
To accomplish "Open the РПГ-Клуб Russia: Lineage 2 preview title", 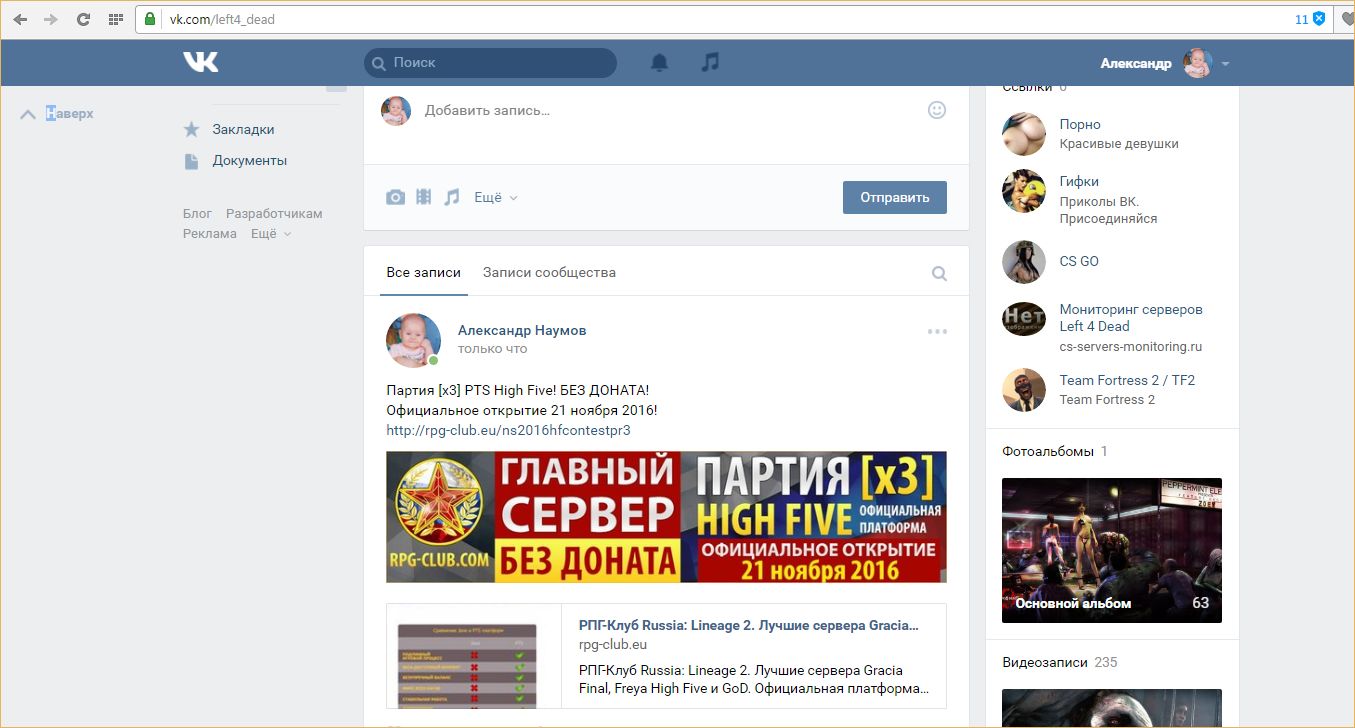I will [x=749, y=626].
